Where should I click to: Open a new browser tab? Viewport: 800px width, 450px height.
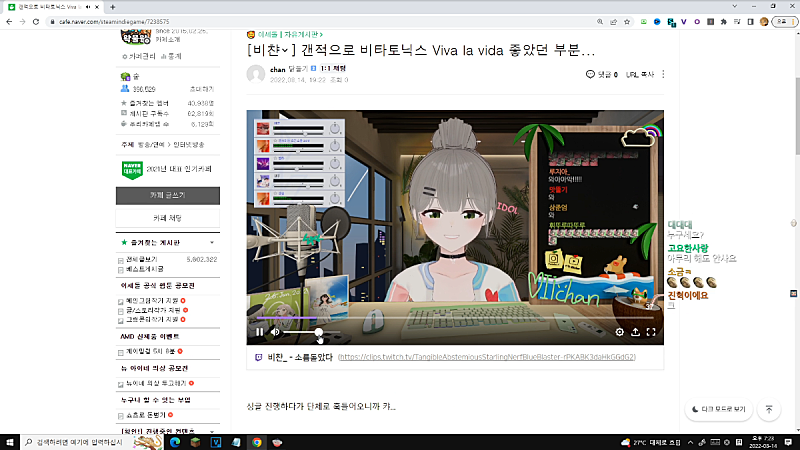coord(113,7)
